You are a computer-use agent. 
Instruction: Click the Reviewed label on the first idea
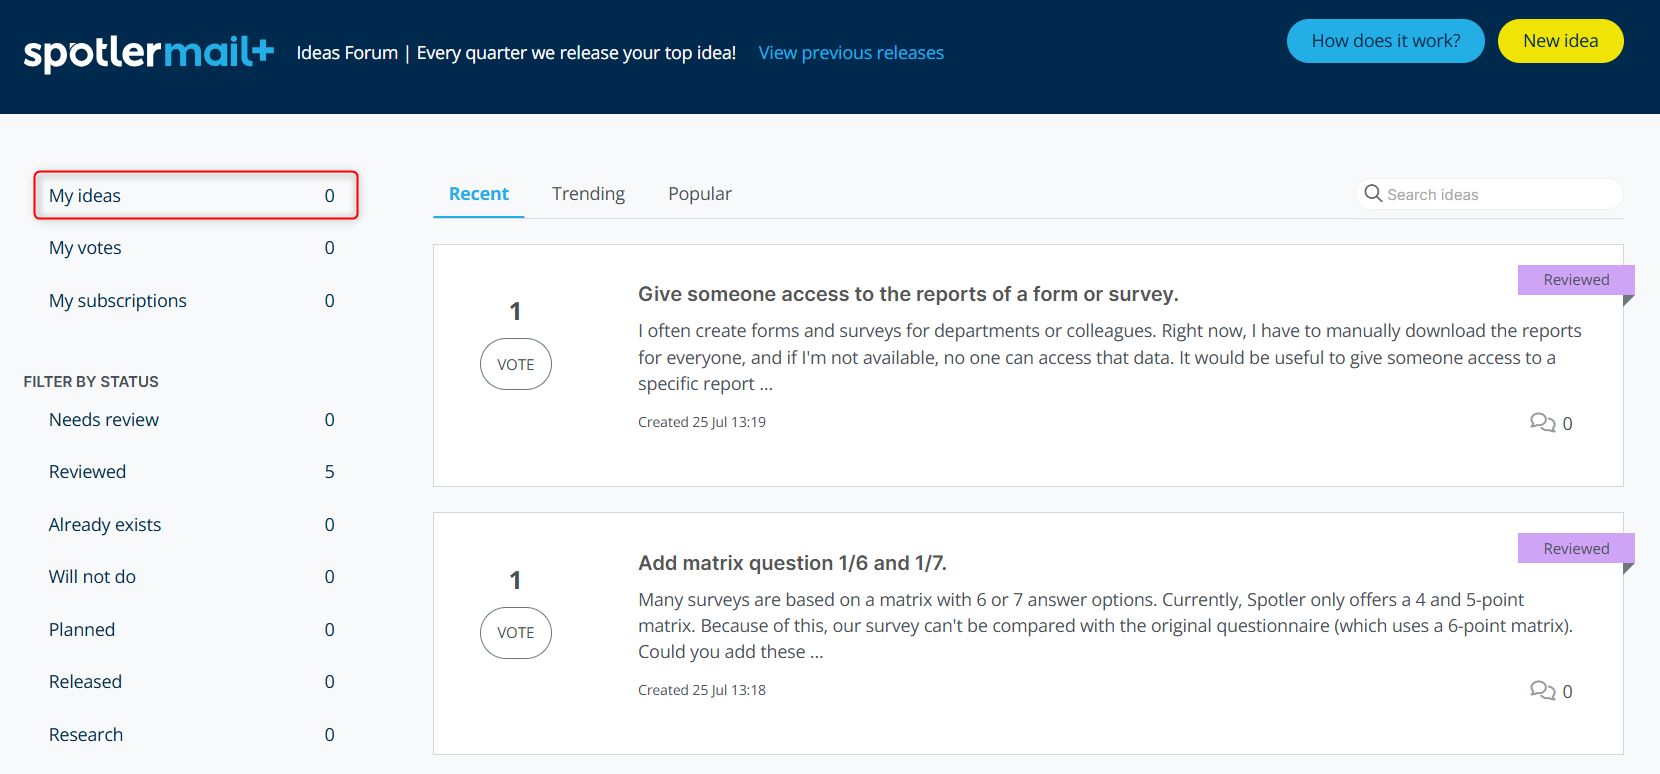[x=1575, y=280]
